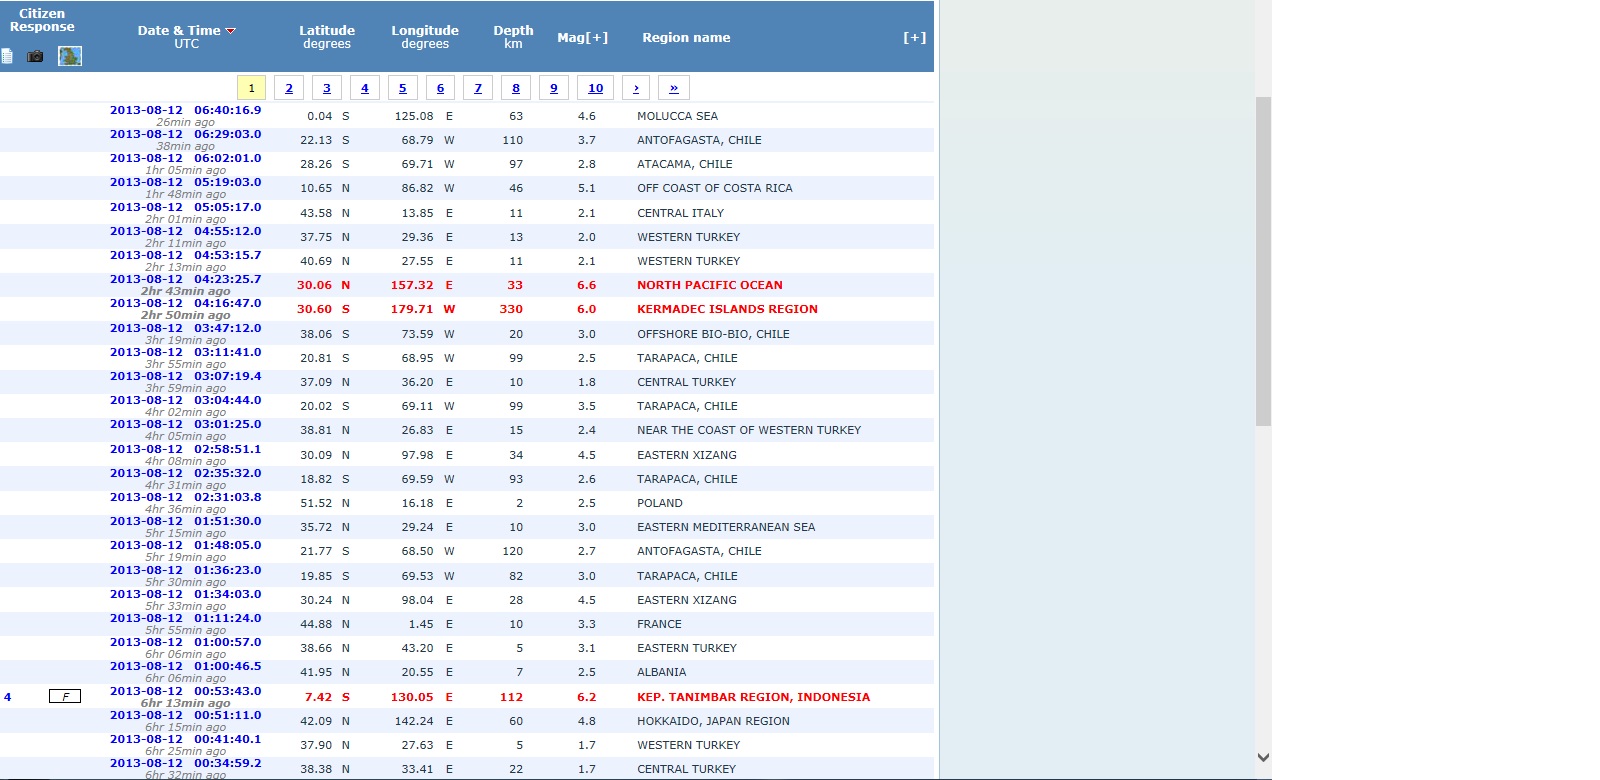
Task: Click the red sort arrow beside Date & Time
Action: (x=231, y=31)
